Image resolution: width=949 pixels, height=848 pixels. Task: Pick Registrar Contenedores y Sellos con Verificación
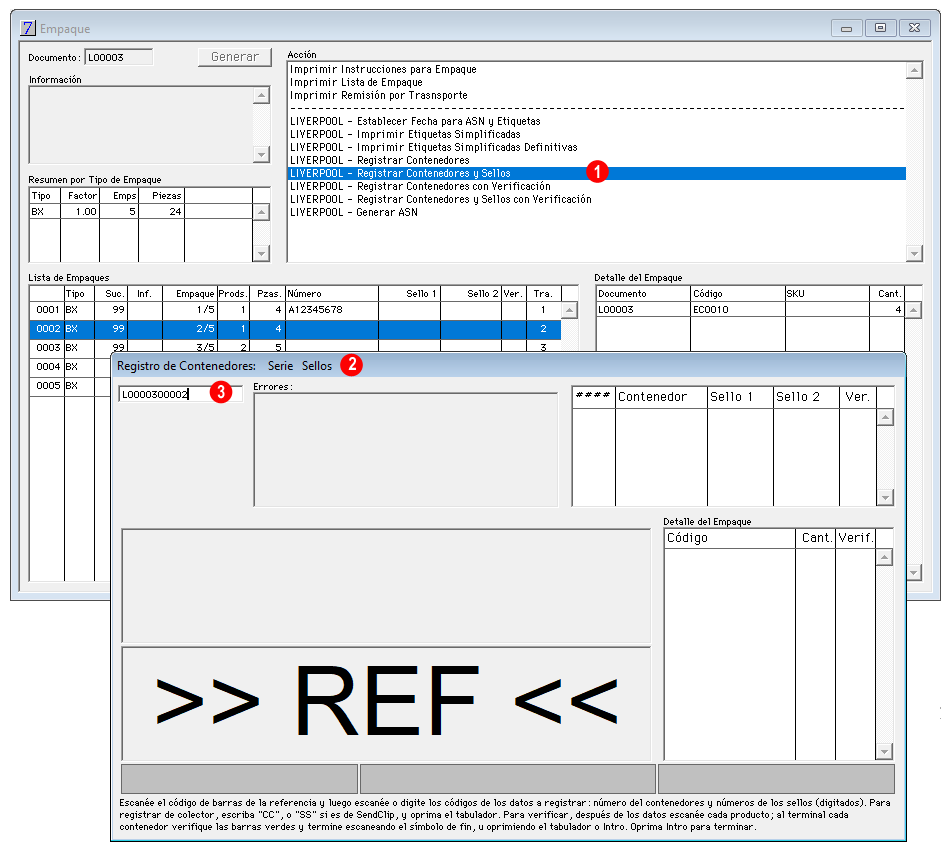coord(441,199)
